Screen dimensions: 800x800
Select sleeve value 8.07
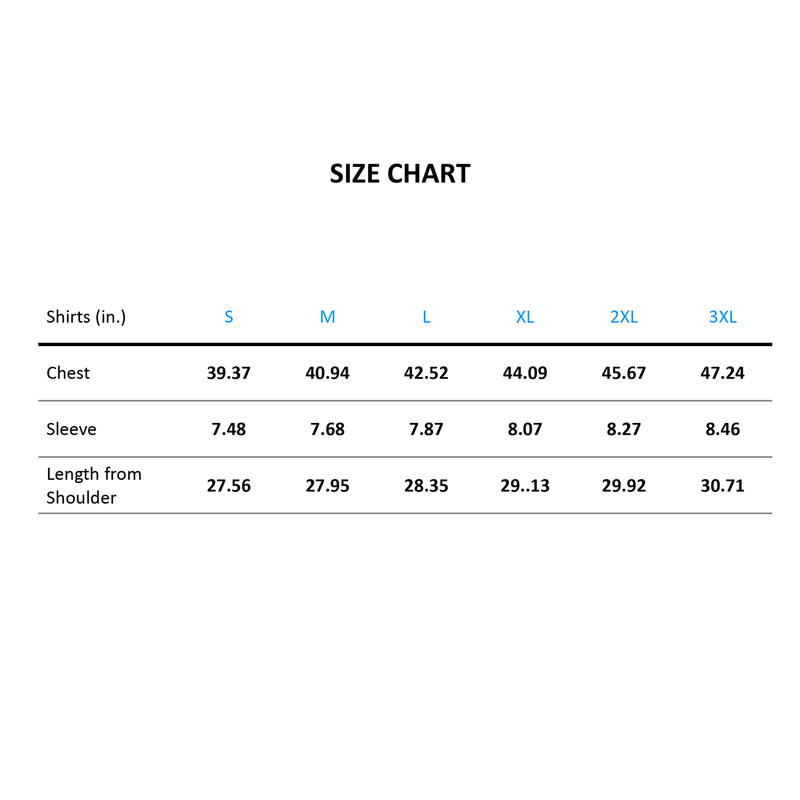[x=525, y=429]
